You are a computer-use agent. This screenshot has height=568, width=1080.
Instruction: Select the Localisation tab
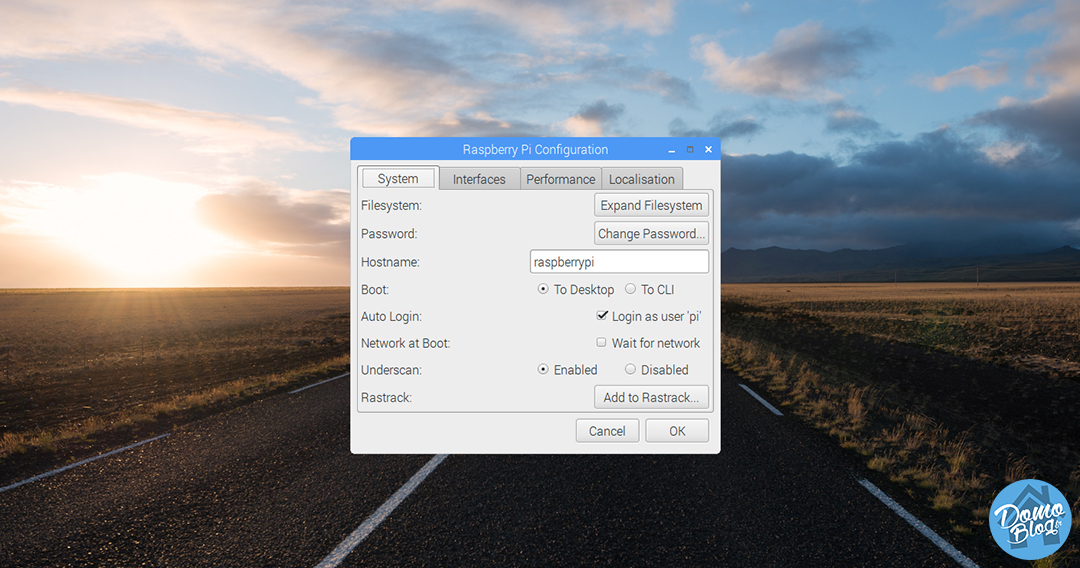(x=641, y=179)
